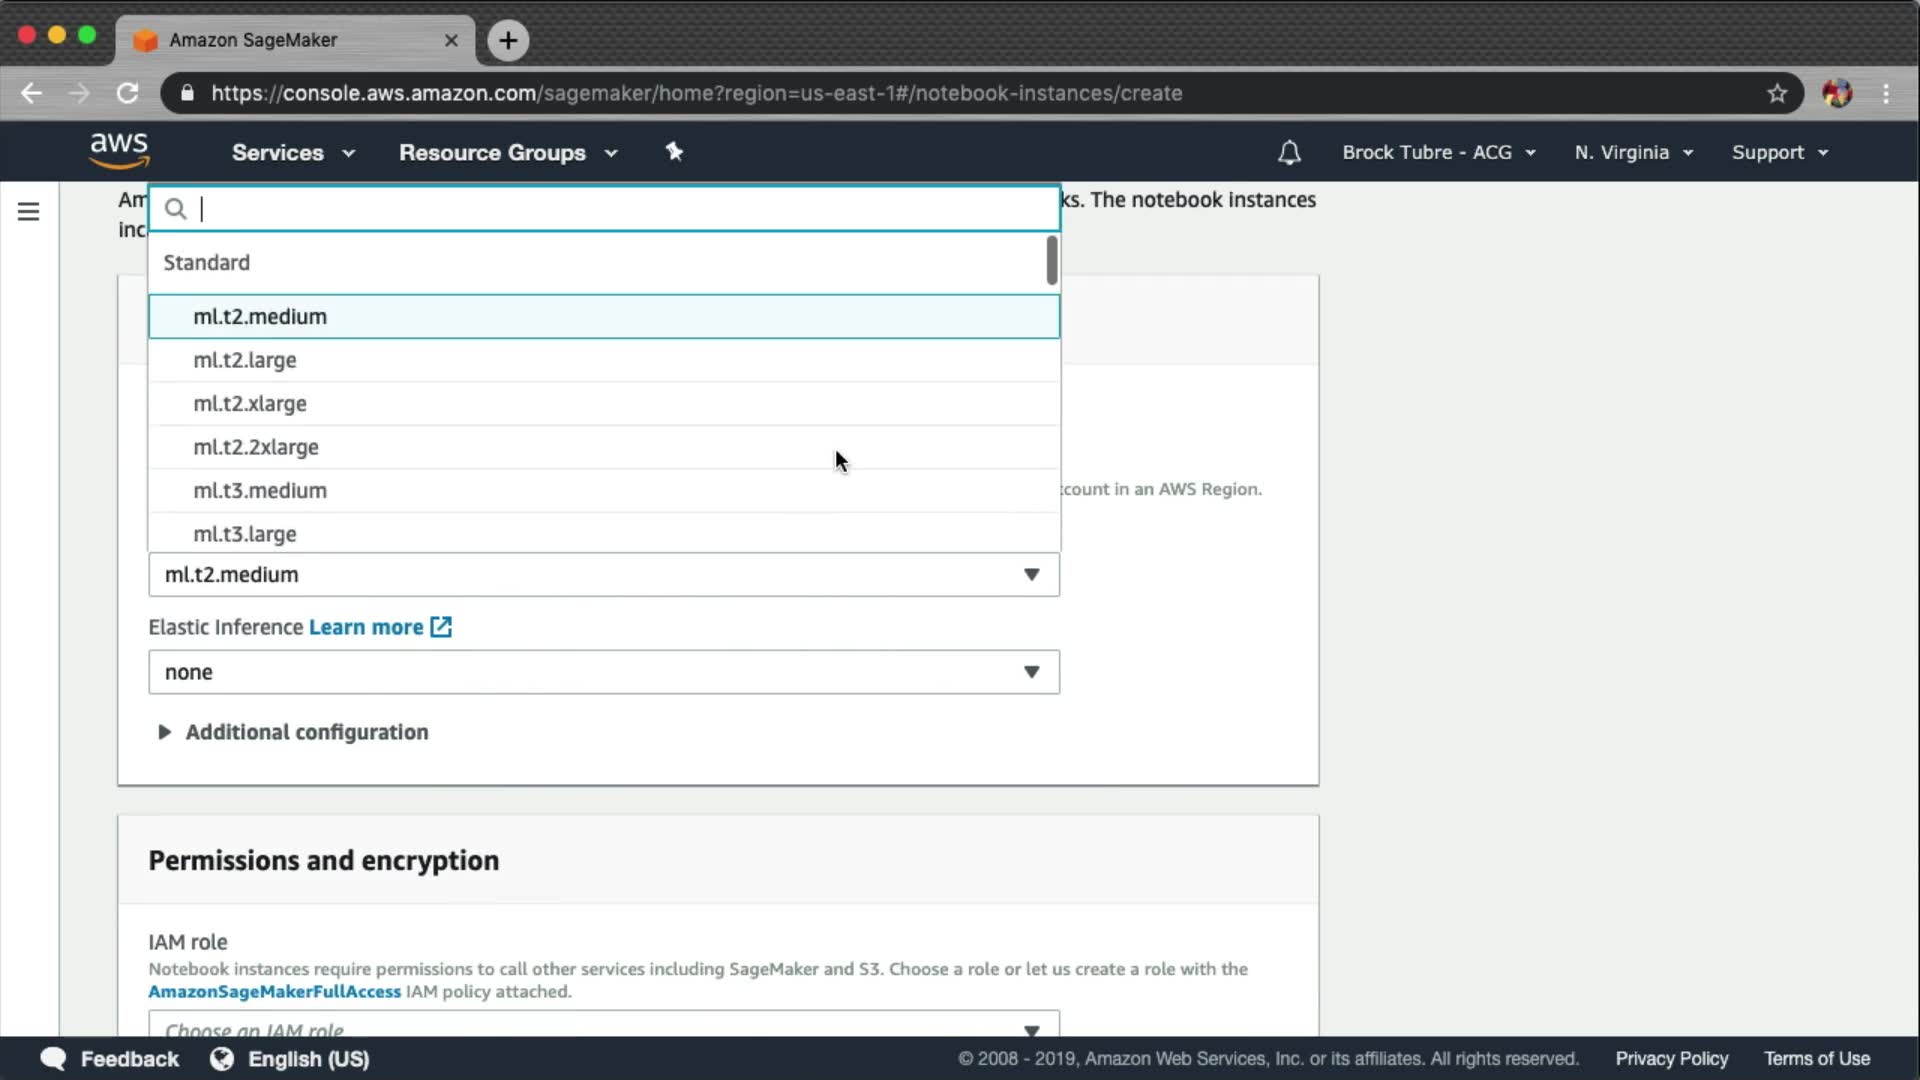Open the Elastic Inference none dropdown

pos(603,672)
